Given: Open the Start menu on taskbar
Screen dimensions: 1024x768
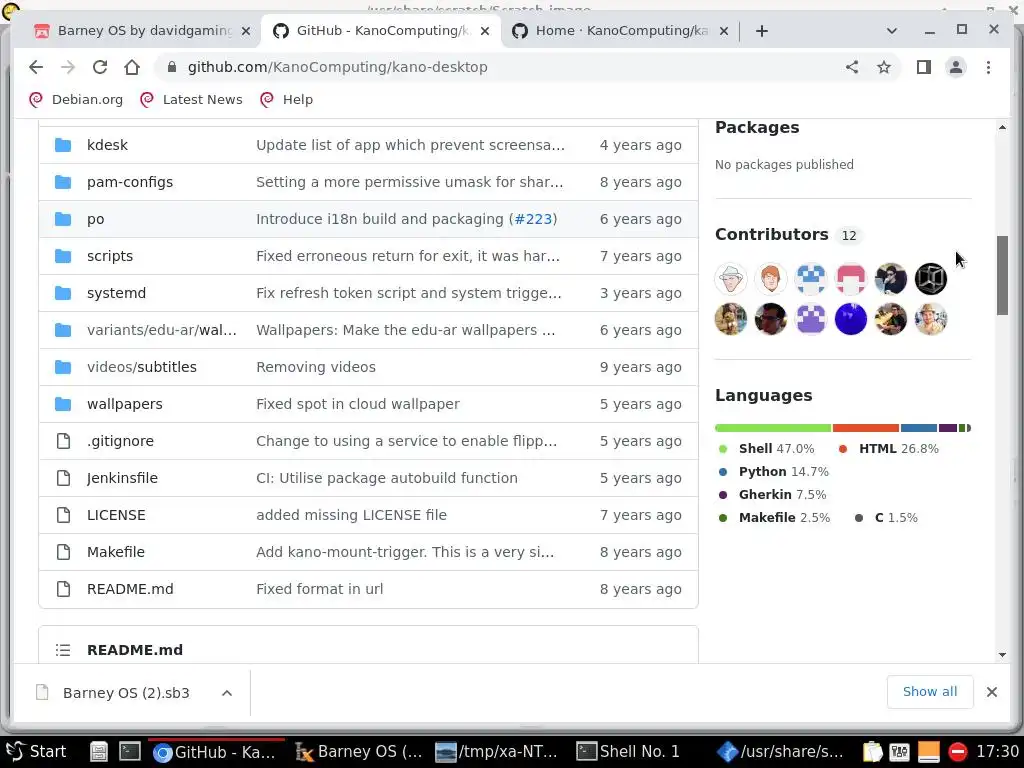Looking at the screenshot, I should [x=37, y=752].
